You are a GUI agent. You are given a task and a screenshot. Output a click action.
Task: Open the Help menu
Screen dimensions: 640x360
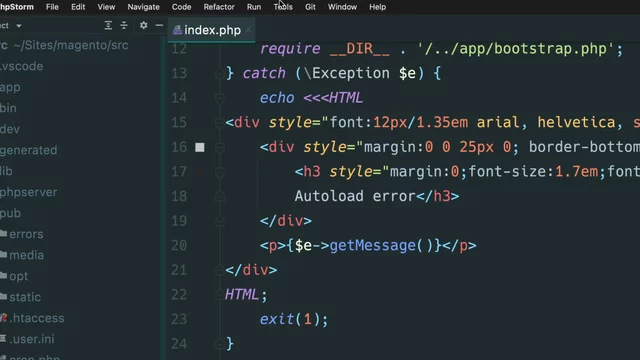(x=377, y=7)
